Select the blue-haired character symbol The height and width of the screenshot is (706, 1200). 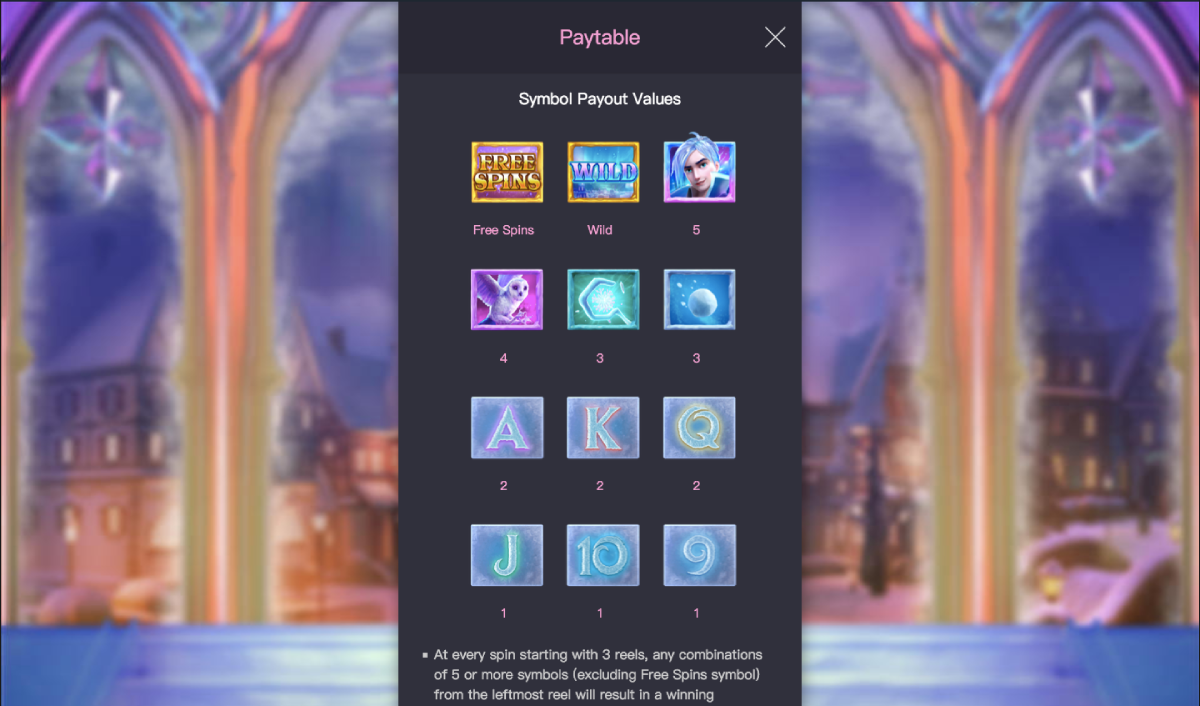[x=699, y=170]
